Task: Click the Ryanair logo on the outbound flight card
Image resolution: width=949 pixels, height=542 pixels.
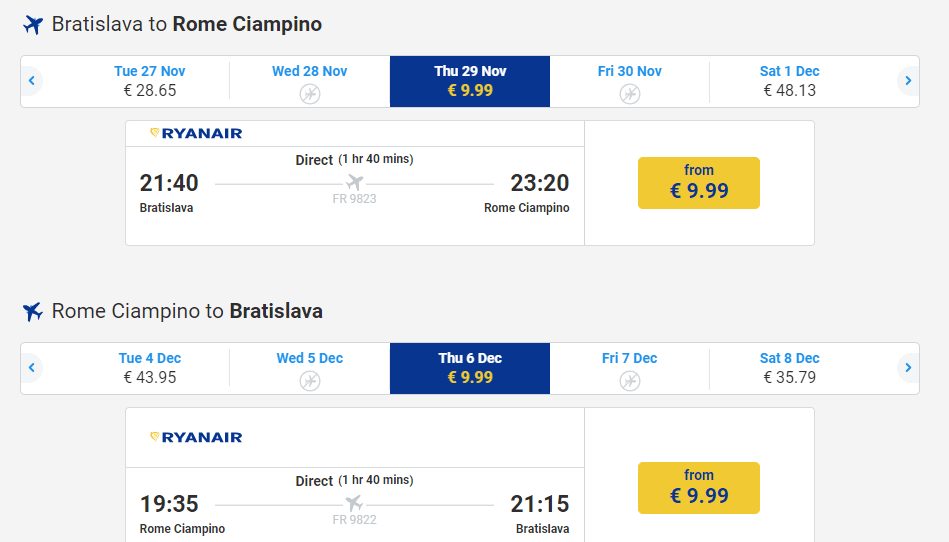Action: [x=196, y=133]
